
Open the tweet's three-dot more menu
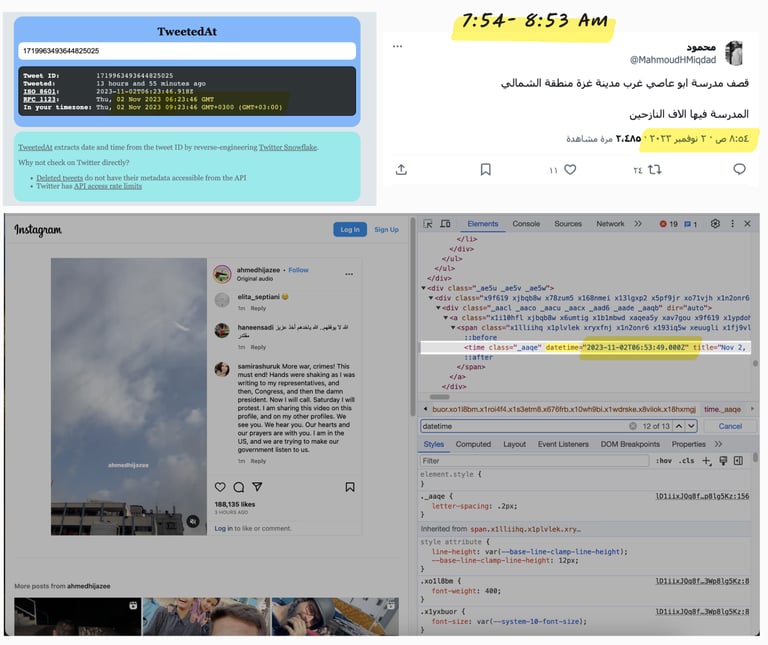coord(397,47)
